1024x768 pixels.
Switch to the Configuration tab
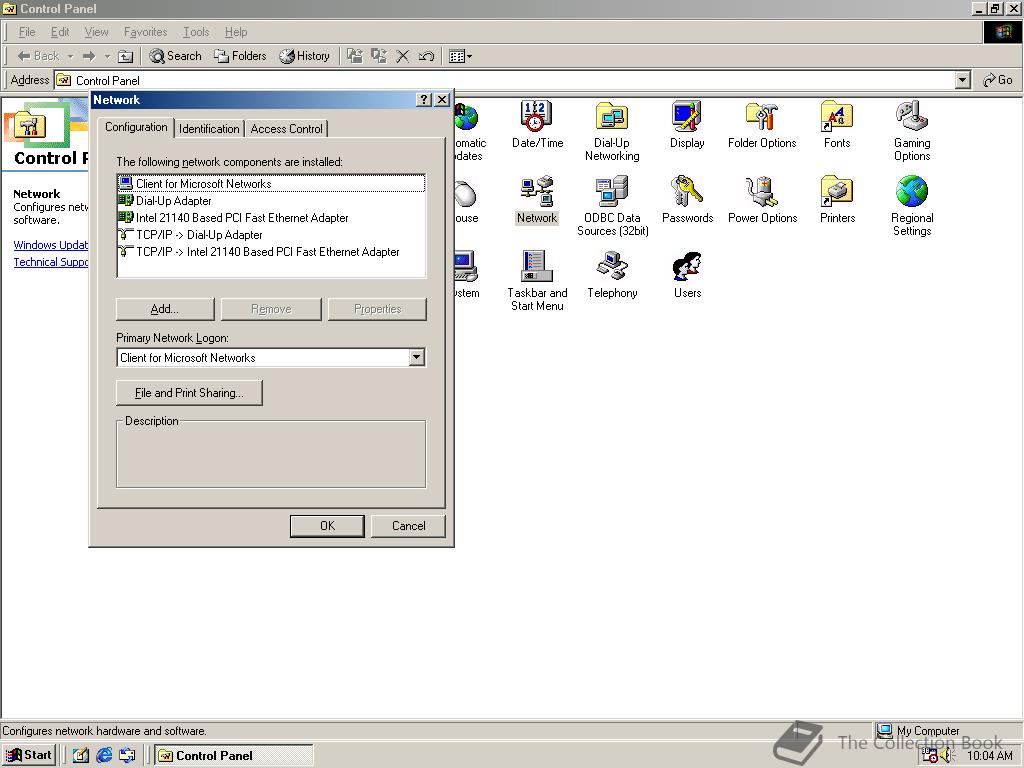click(x=136, y=127)
